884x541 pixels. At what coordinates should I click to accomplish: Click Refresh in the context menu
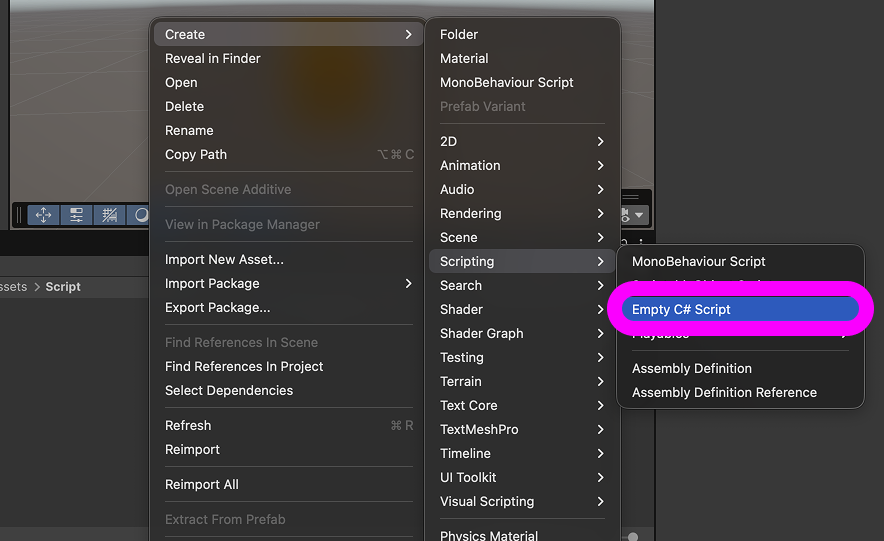point(288,425)
